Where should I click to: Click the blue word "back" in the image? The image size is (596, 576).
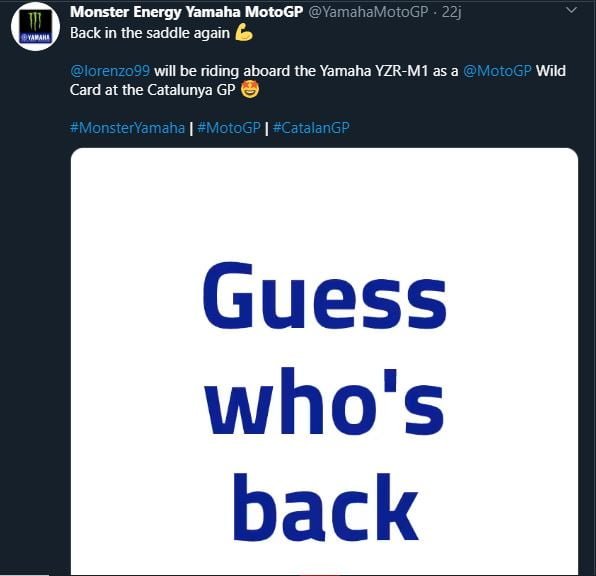[326, 507]
